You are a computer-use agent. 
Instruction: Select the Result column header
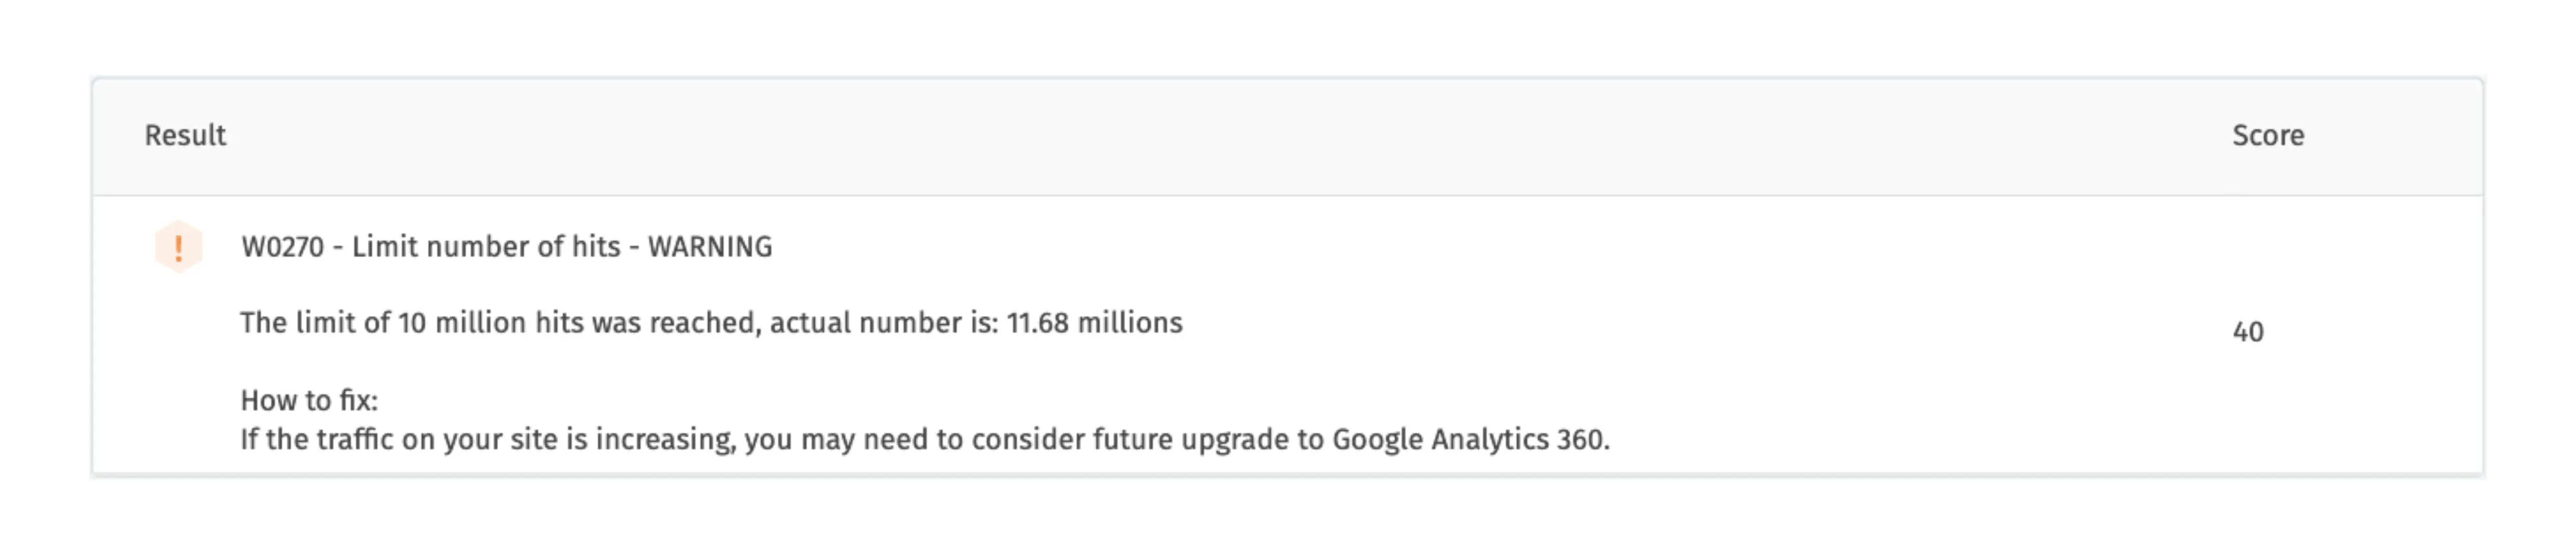[185, 135]
